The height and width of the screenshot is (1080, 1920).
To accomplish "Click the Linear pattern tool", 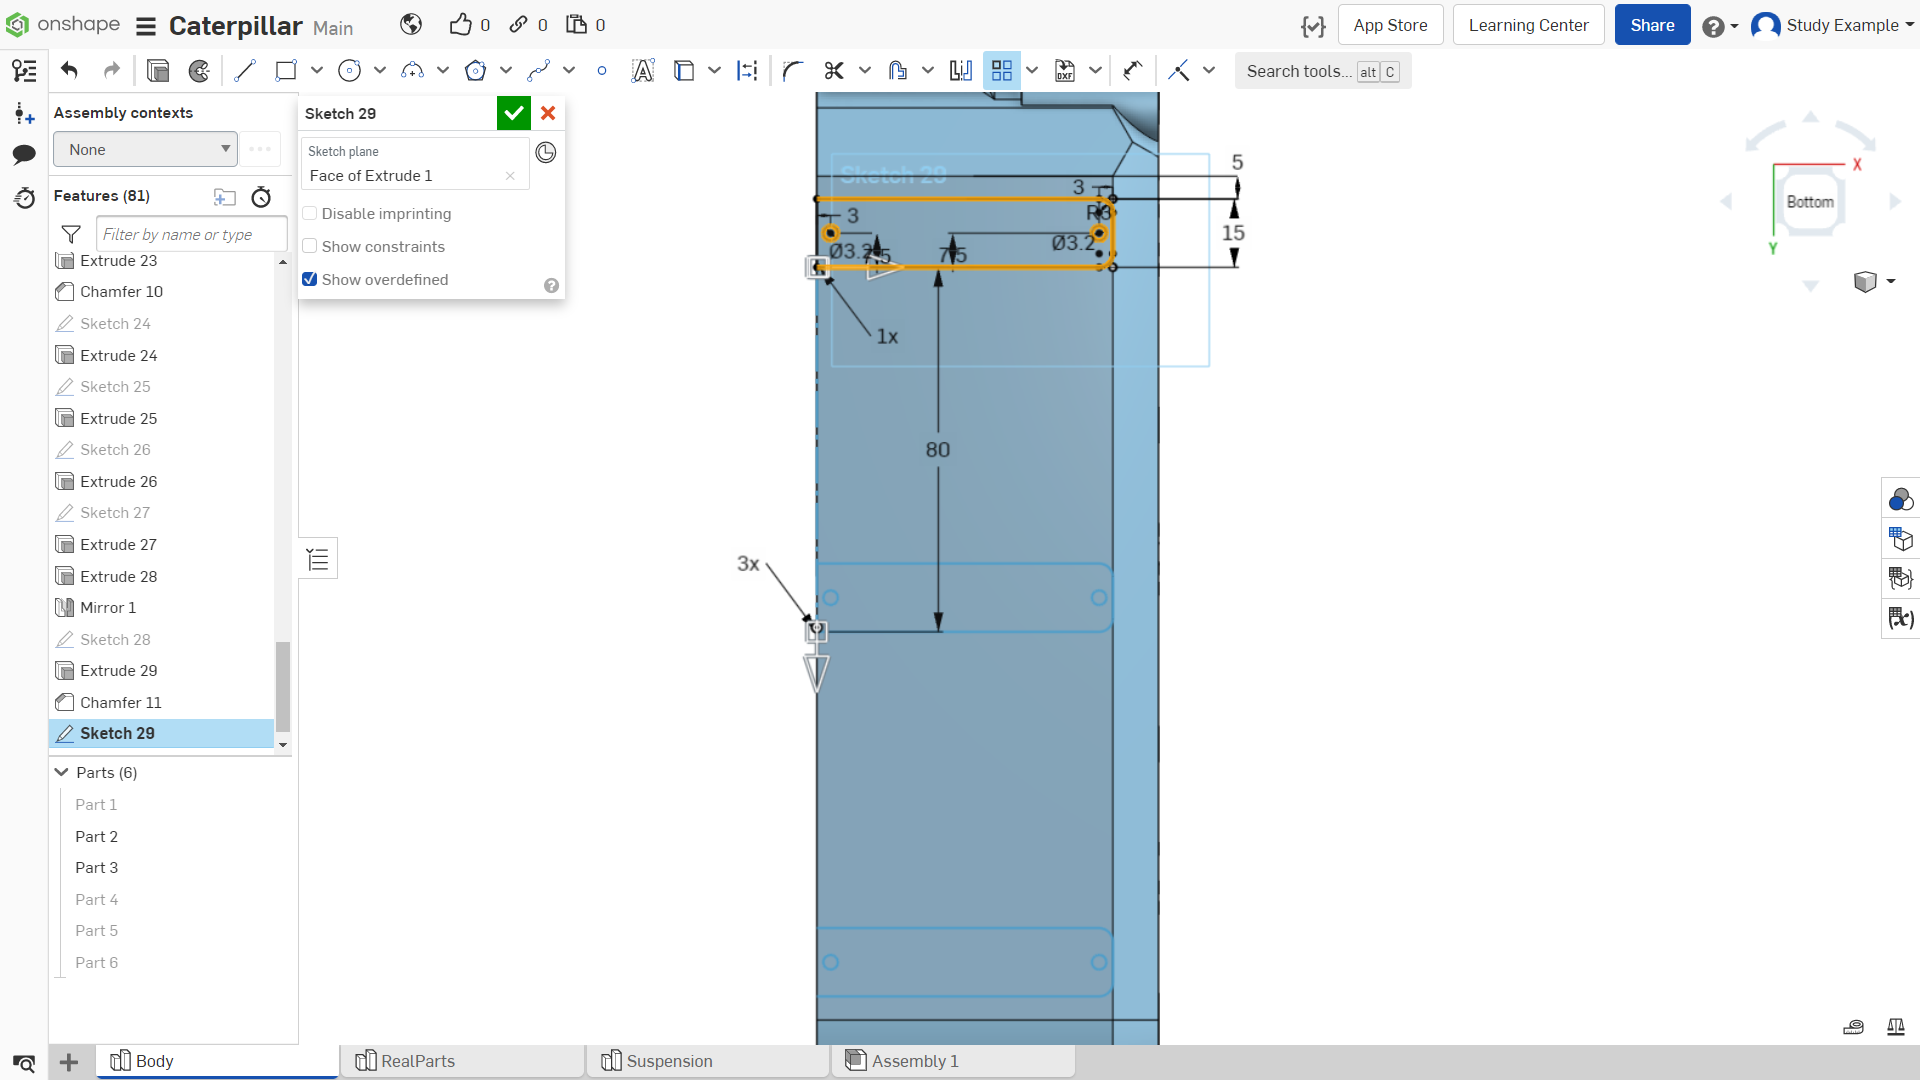I will click(x=1002, y=71).
